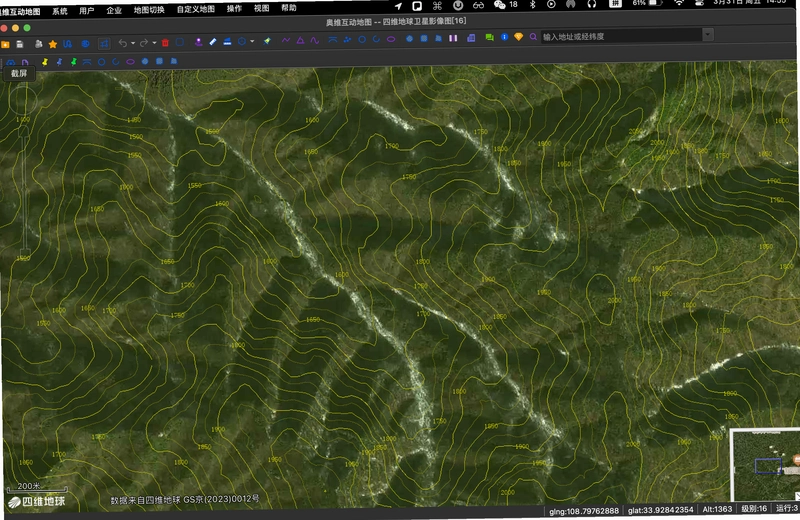This screenshot has width=800, height=520.
Task: Click the yellow star favorites icon
Action: [x=53, y=44]
